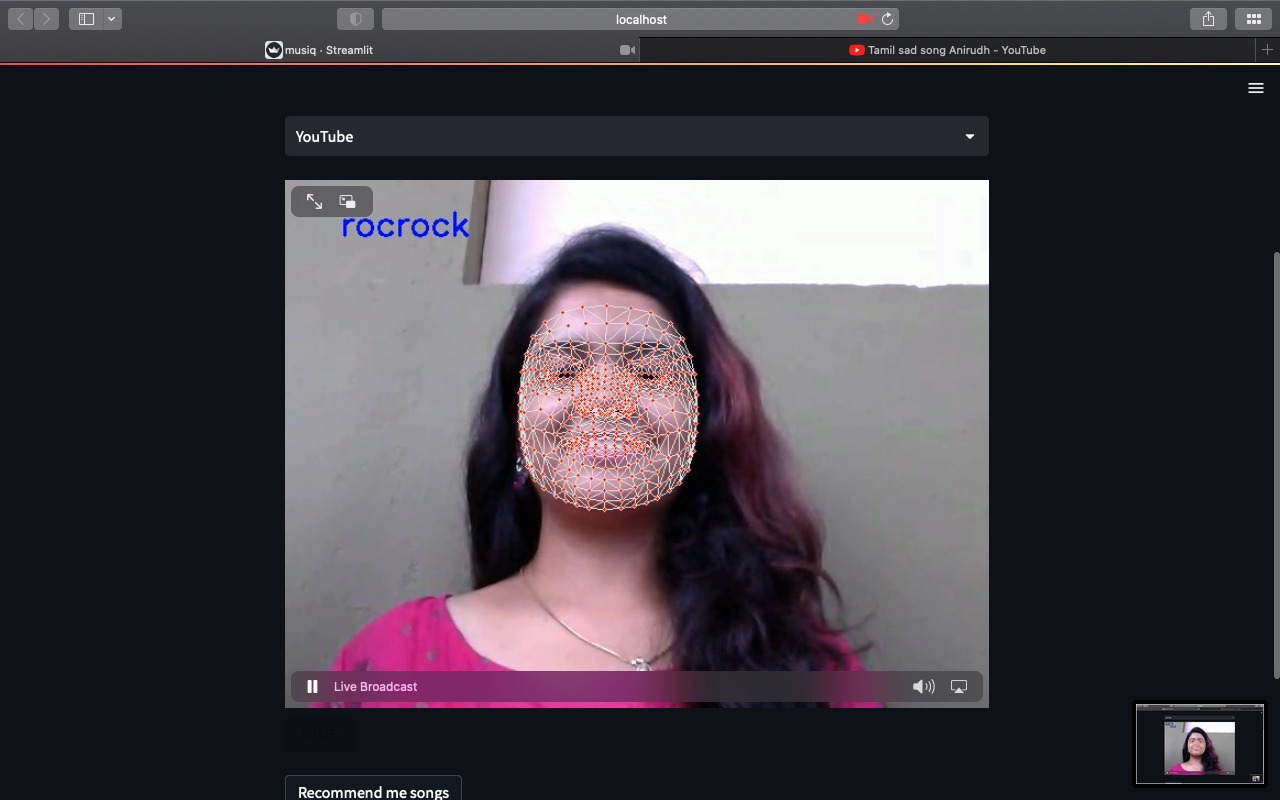Image resolution: width=1280 pixels, height=800 pixels.
Task: Click the picture-in-picture thumbnail at bottom right
Action: (x=1199, y=743)
